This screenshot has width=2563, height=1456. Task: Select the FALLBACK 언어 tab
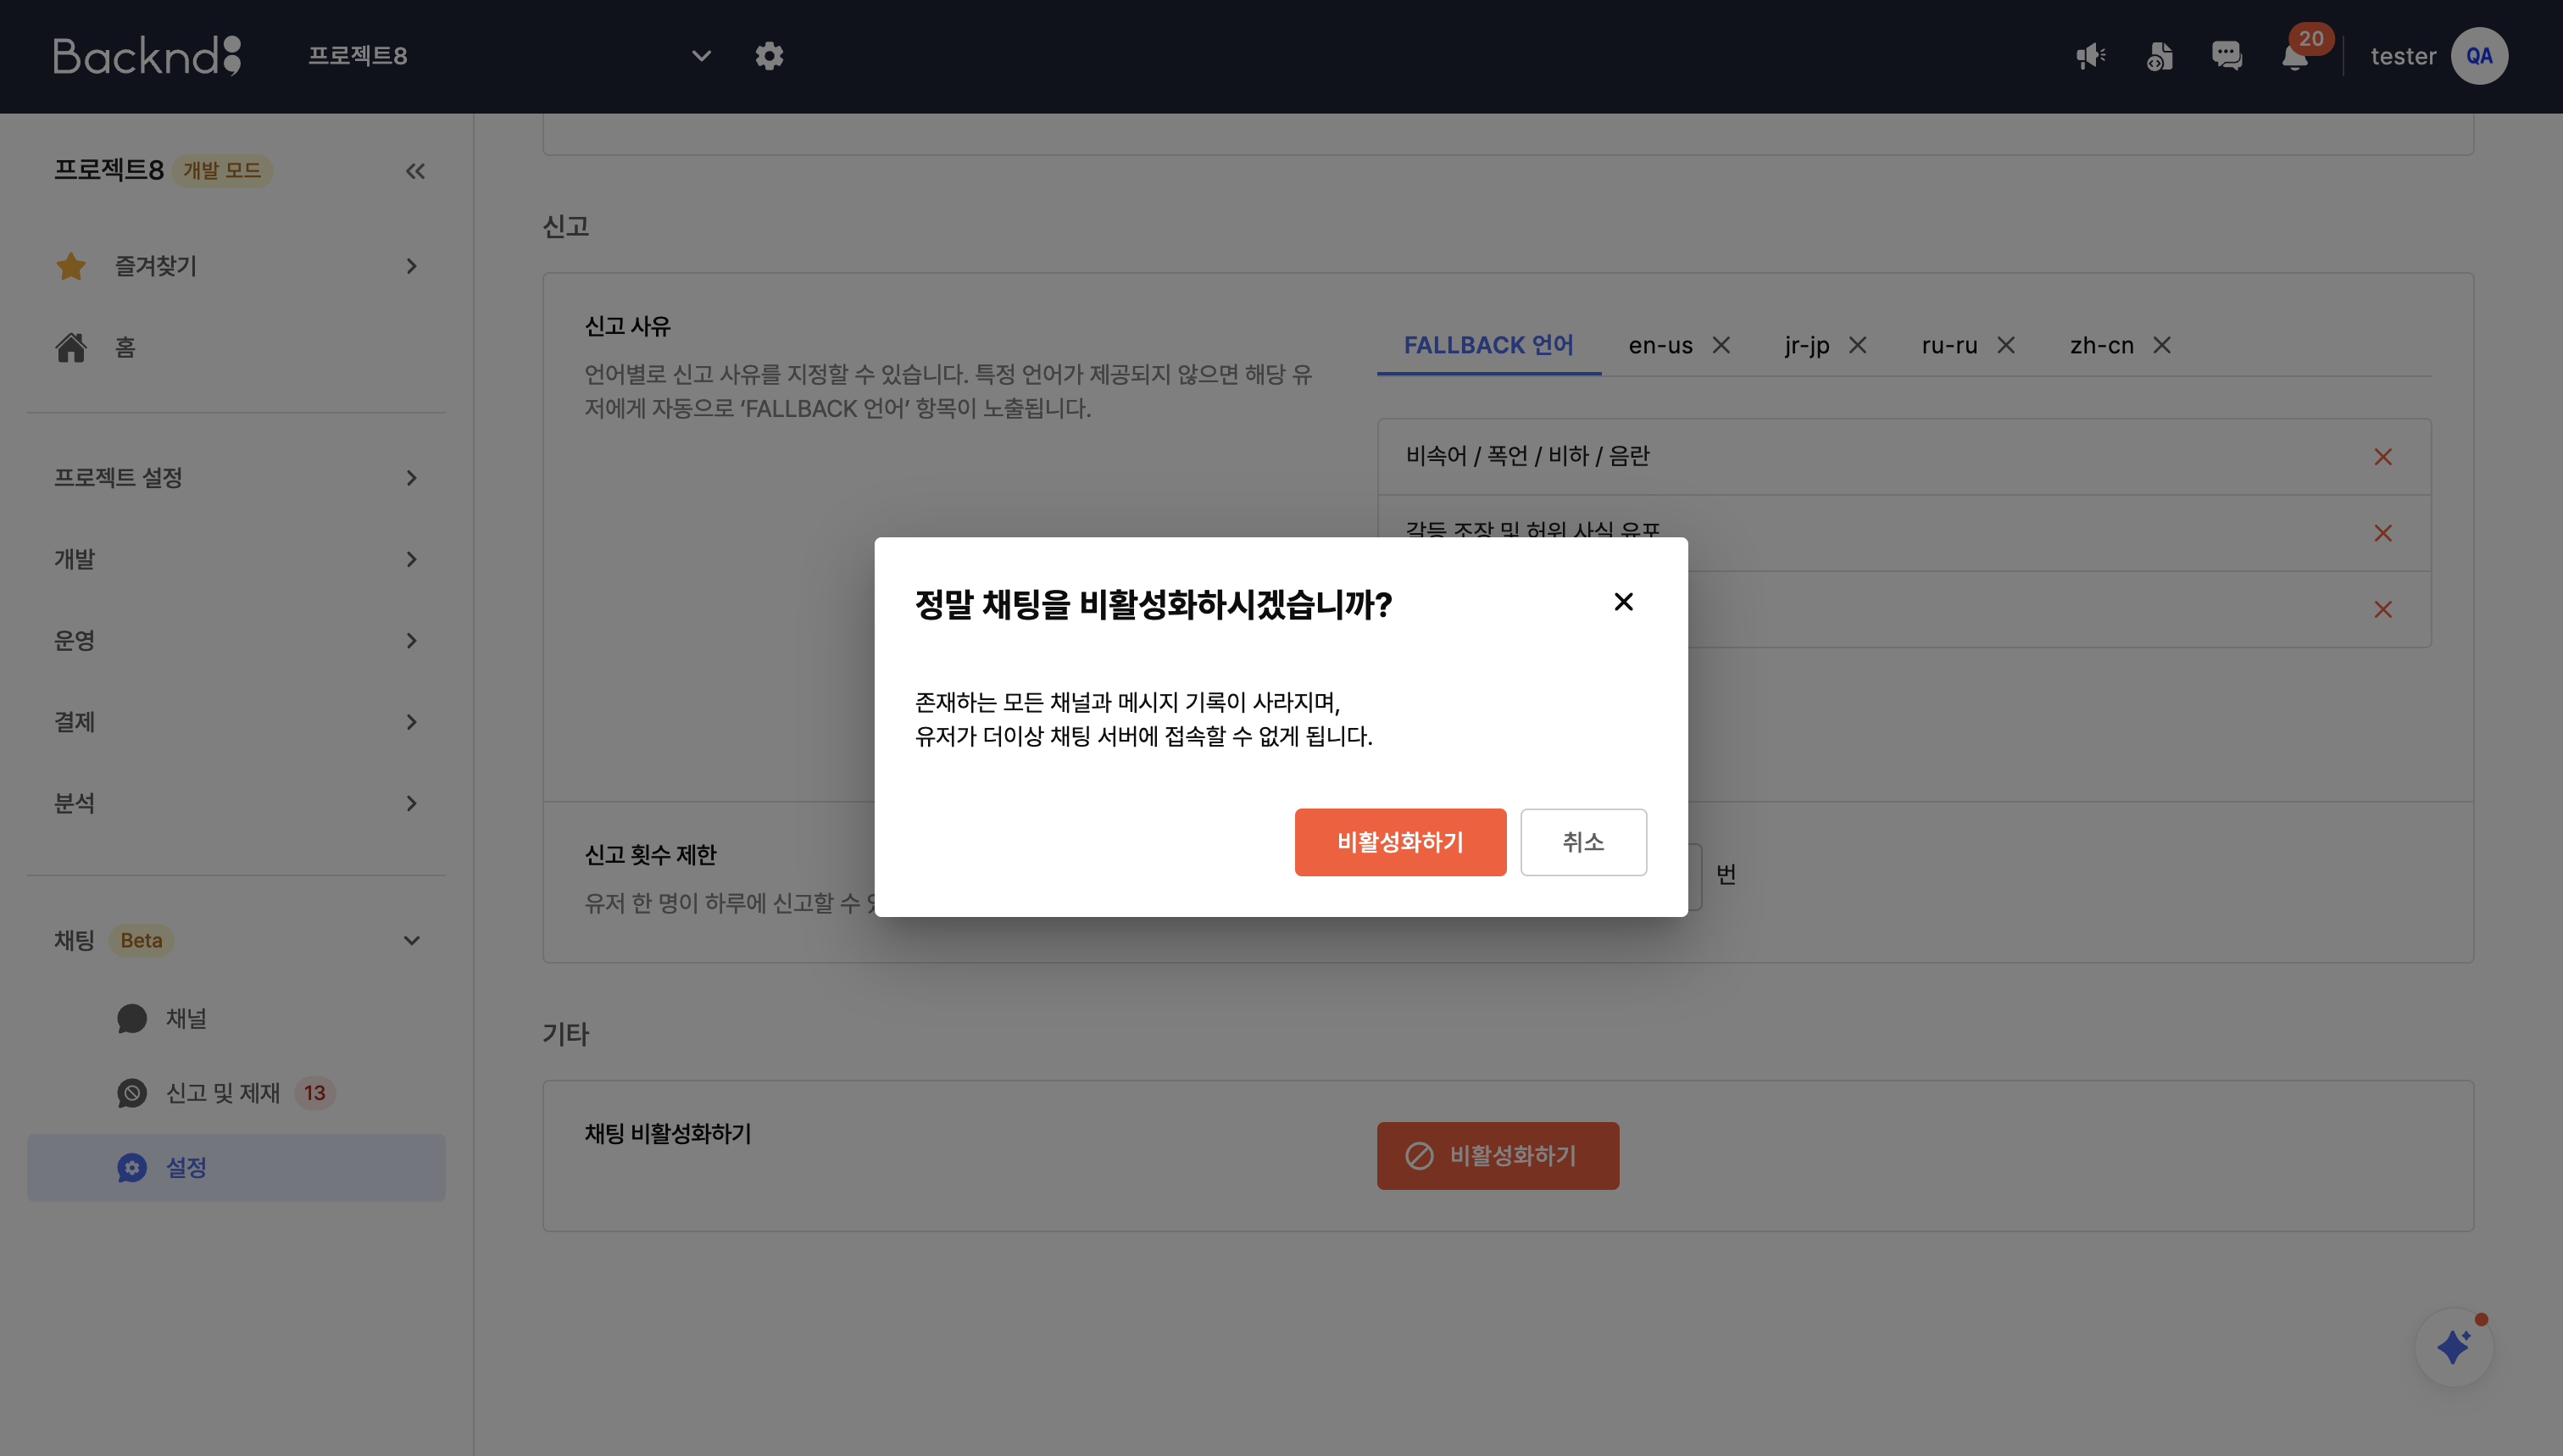pos(1488,345)
